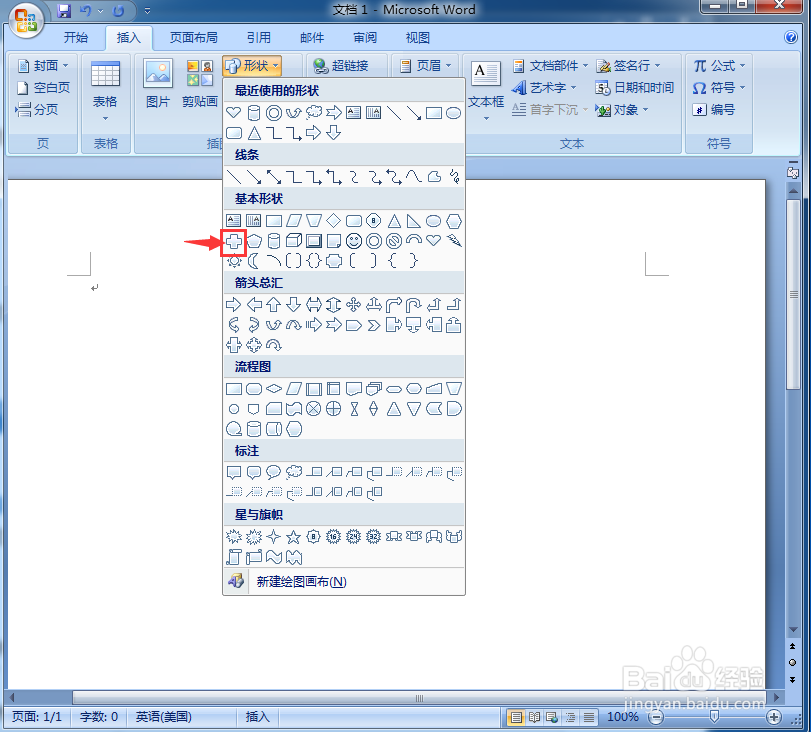The height and width of the screenshot is (732, 811).
Task: Insert a Blank Page
Action: 43,88
